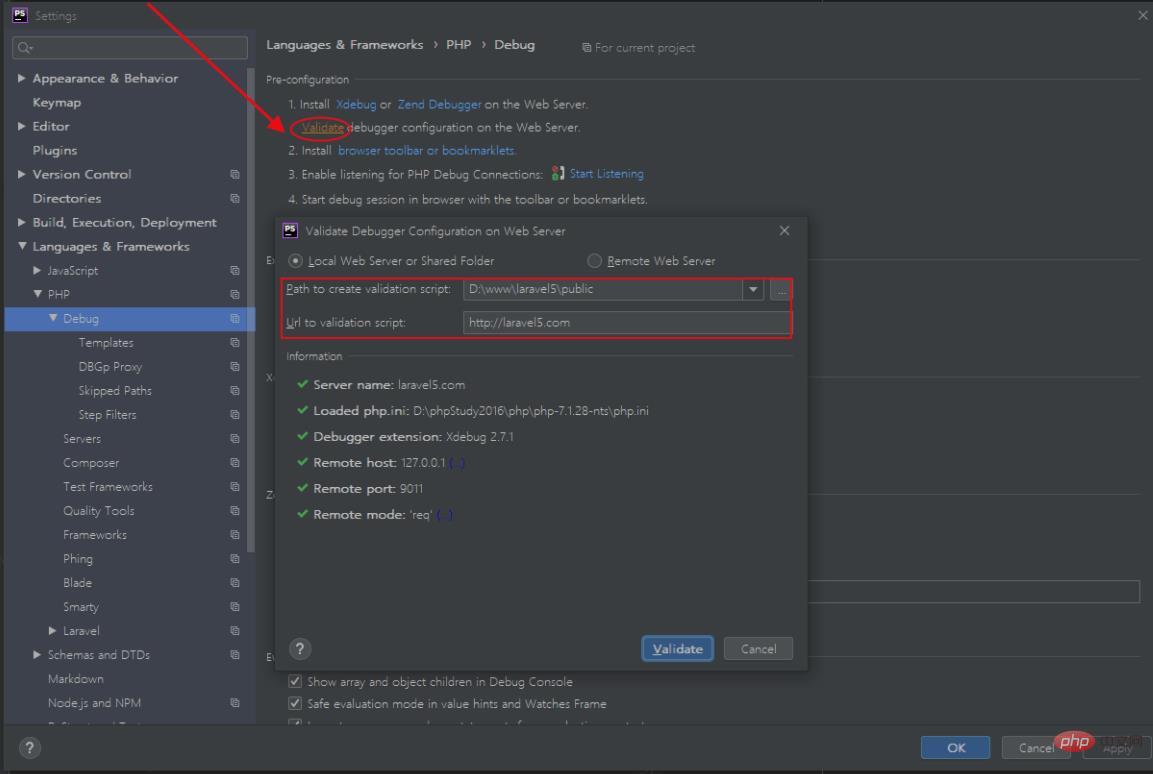1153x774 pixels.
Task: Click the Start Listening link
Action: click(x=607, y=174)
